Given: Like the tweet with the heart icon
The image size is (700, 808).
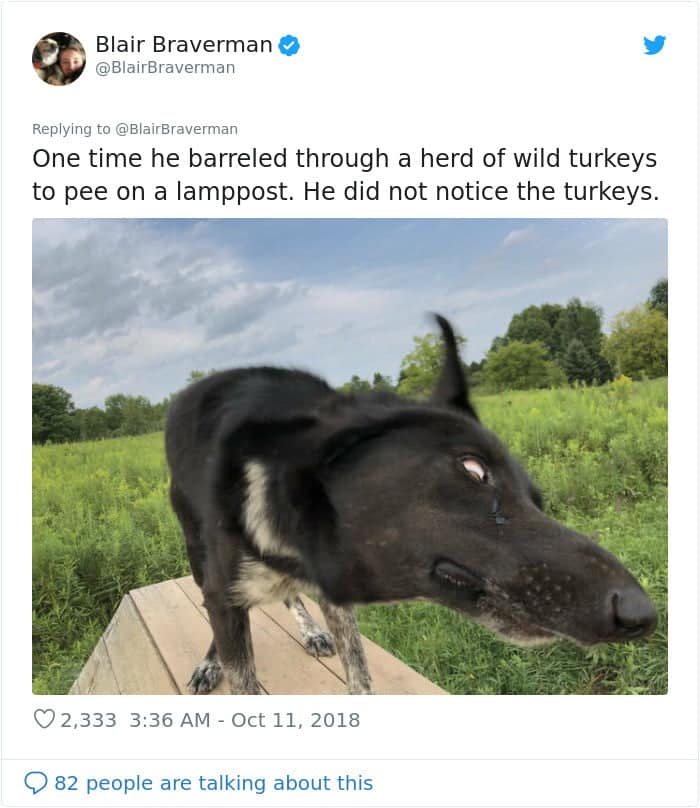Looking at the screenshot, I should (44, 720).
